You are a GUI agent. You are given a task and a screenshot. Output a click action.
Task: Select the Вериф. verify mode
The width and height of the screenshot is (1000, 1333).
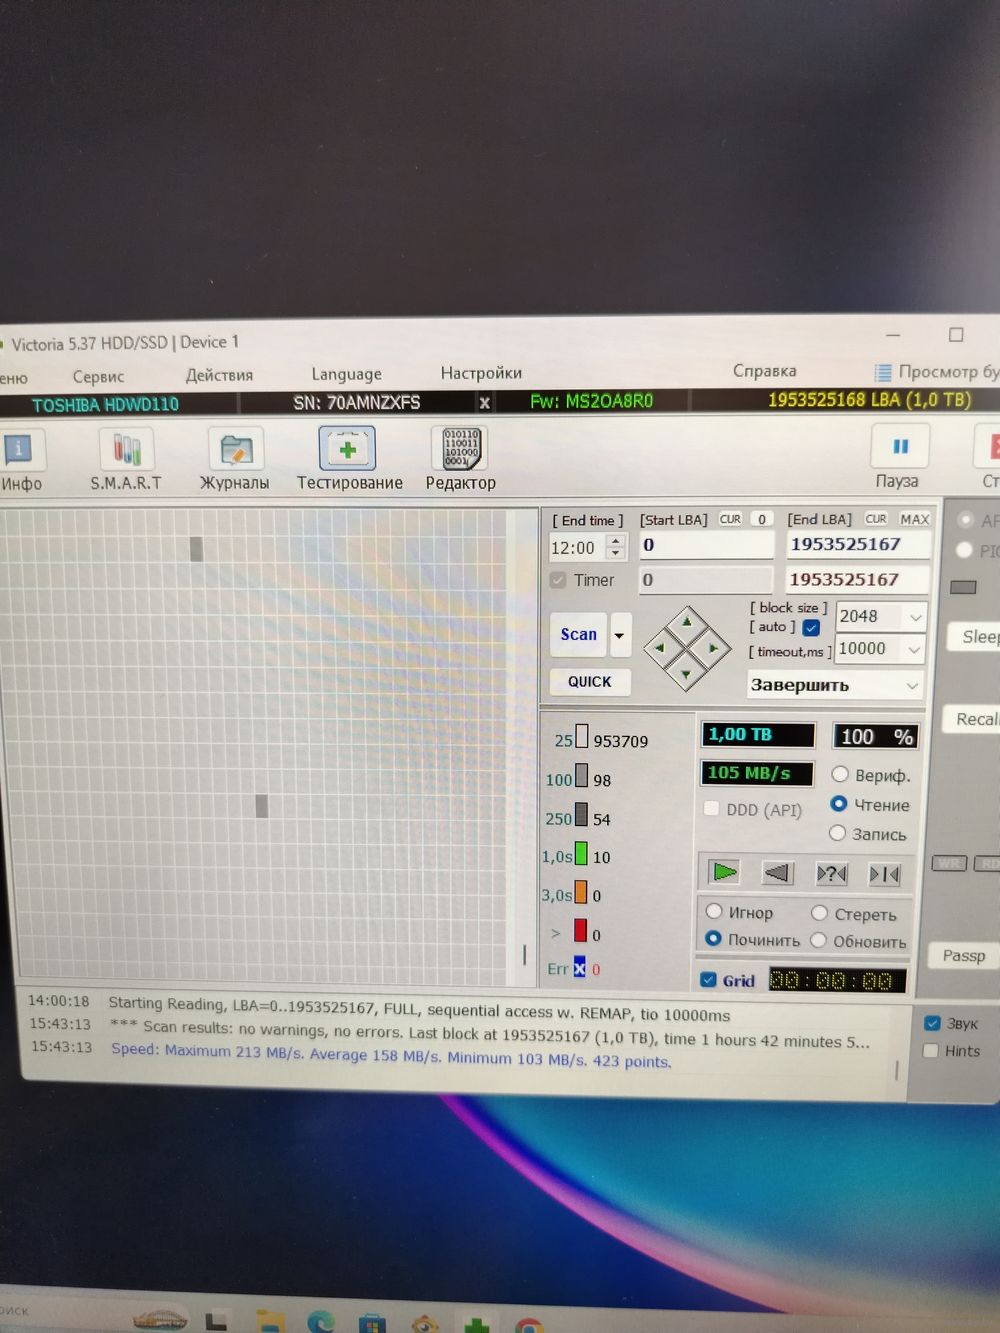[840, 774]
